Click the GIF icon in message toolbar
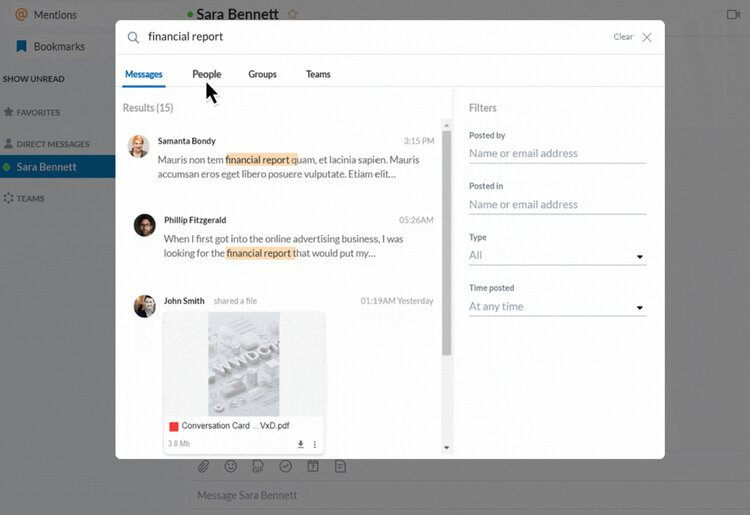 click(x=258, y=466)
